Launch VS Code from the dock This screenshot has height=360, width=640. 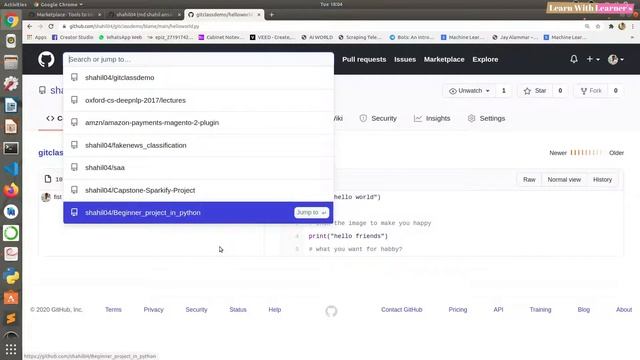pos(11,169)
